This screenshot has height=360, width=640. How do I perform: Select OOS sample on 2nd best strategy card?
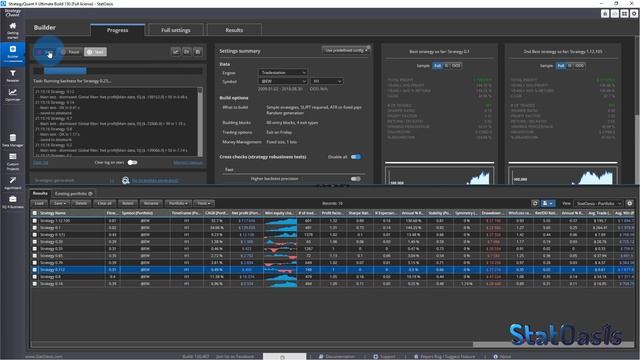point(580,65)
